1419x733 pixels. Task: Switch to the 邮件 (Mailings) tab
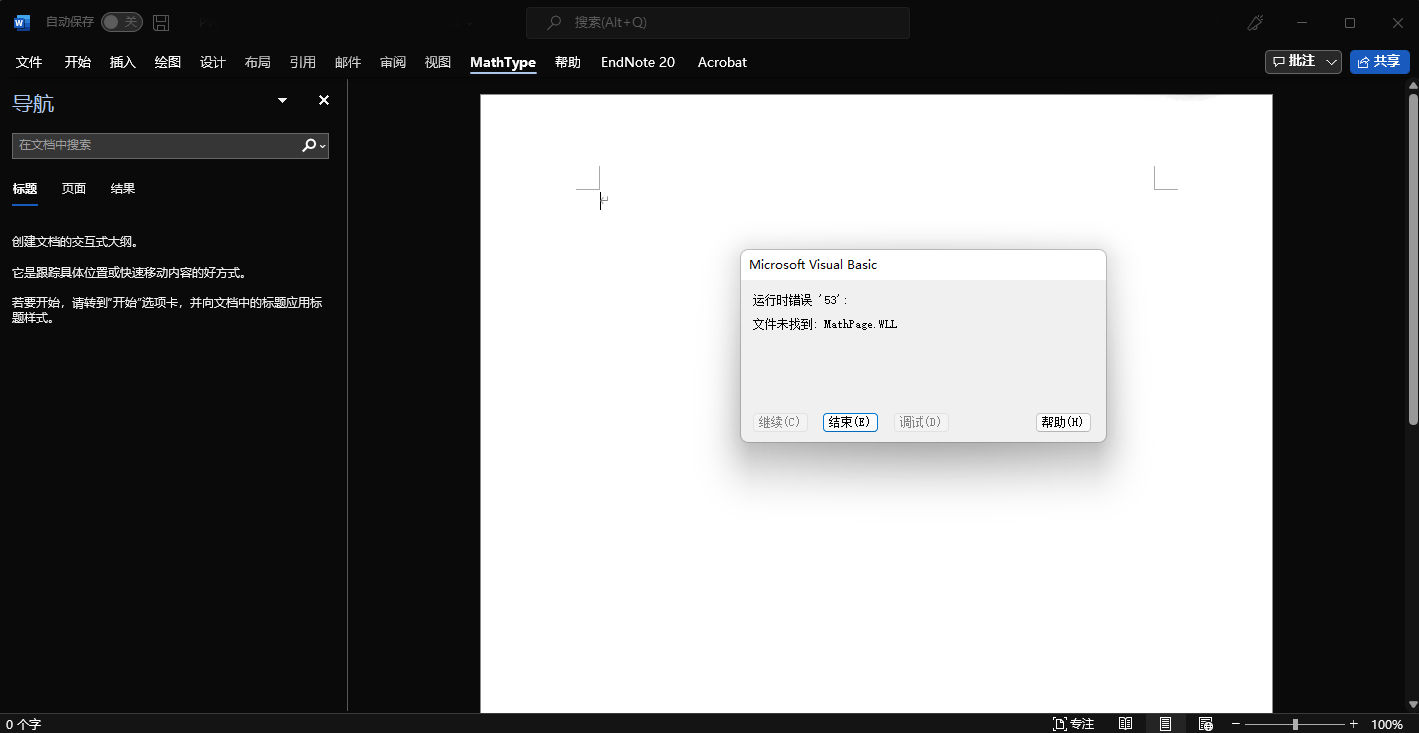[347, 62]
